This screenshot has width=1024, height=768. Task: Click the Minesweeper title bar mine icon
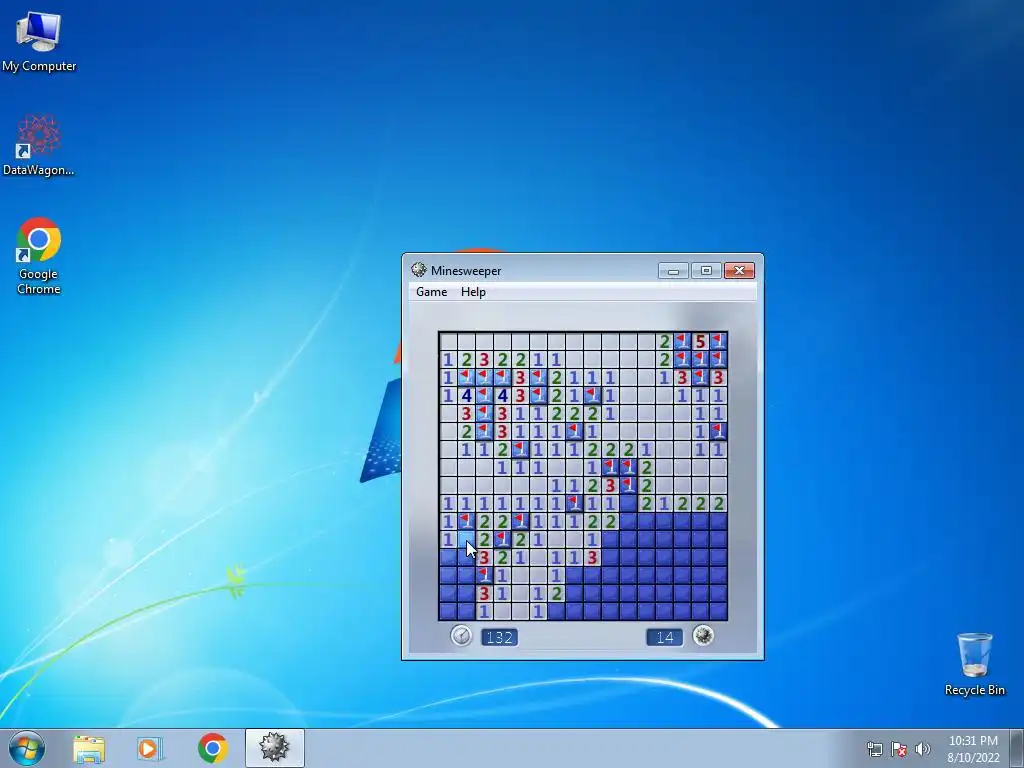pyautogui.click(x=419, y=270)
